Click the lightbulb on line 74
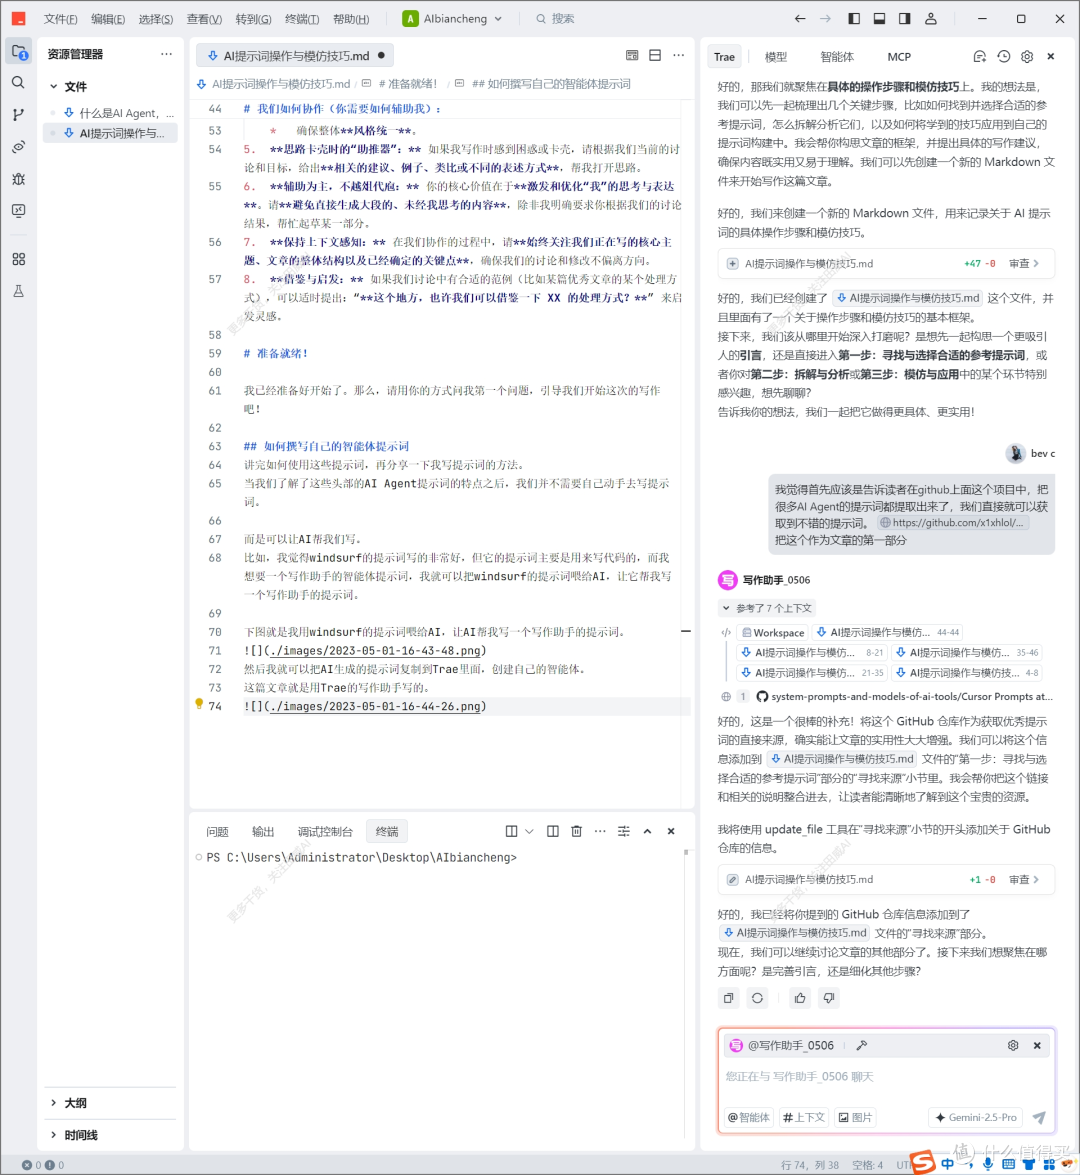 point(199,704)
